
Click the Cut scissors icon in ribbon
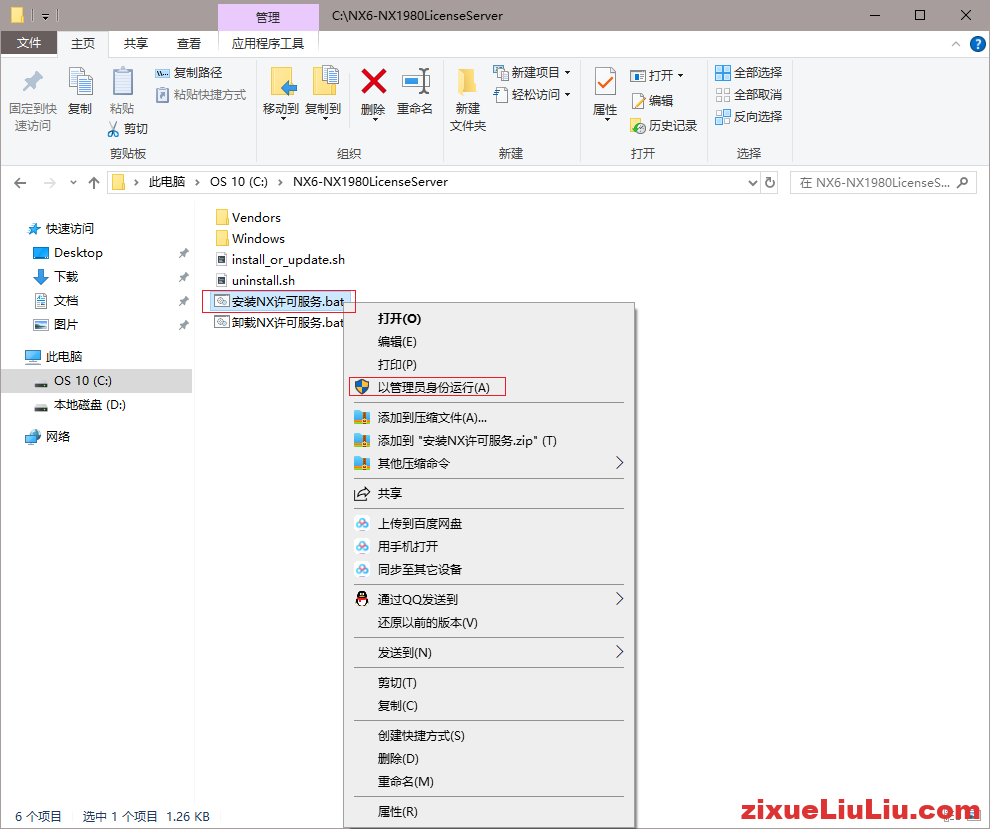point(116,129)
